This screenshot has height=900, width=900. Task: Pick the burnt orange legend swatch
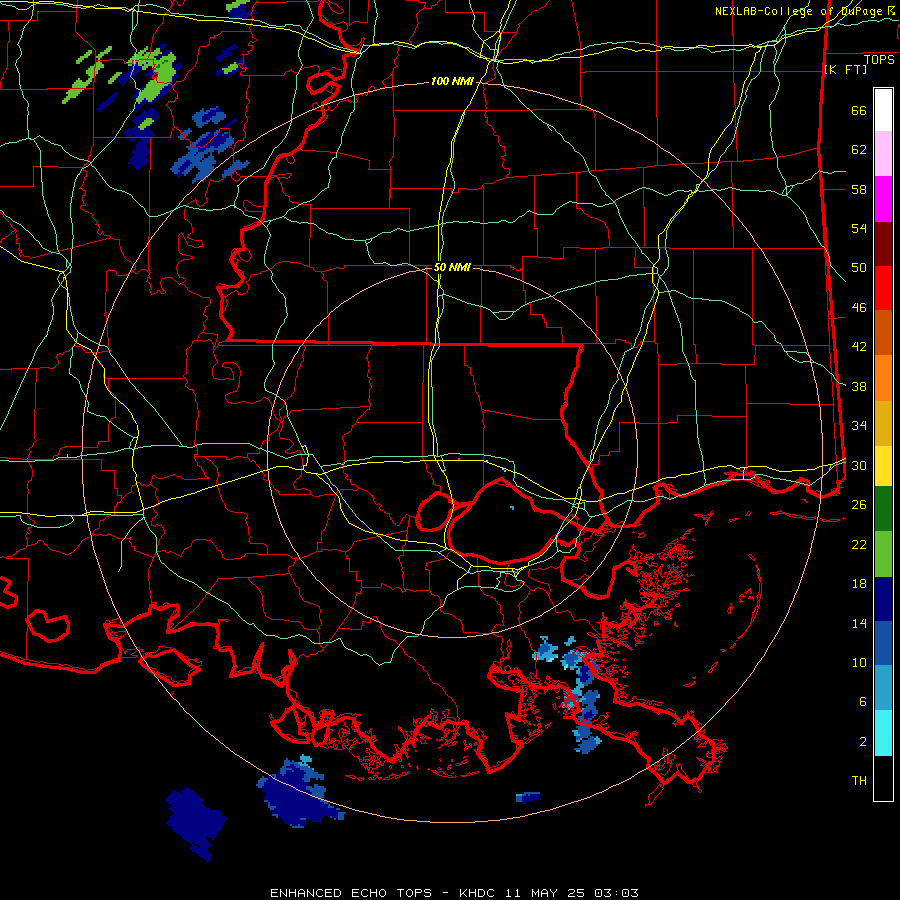tap(883, 332)
